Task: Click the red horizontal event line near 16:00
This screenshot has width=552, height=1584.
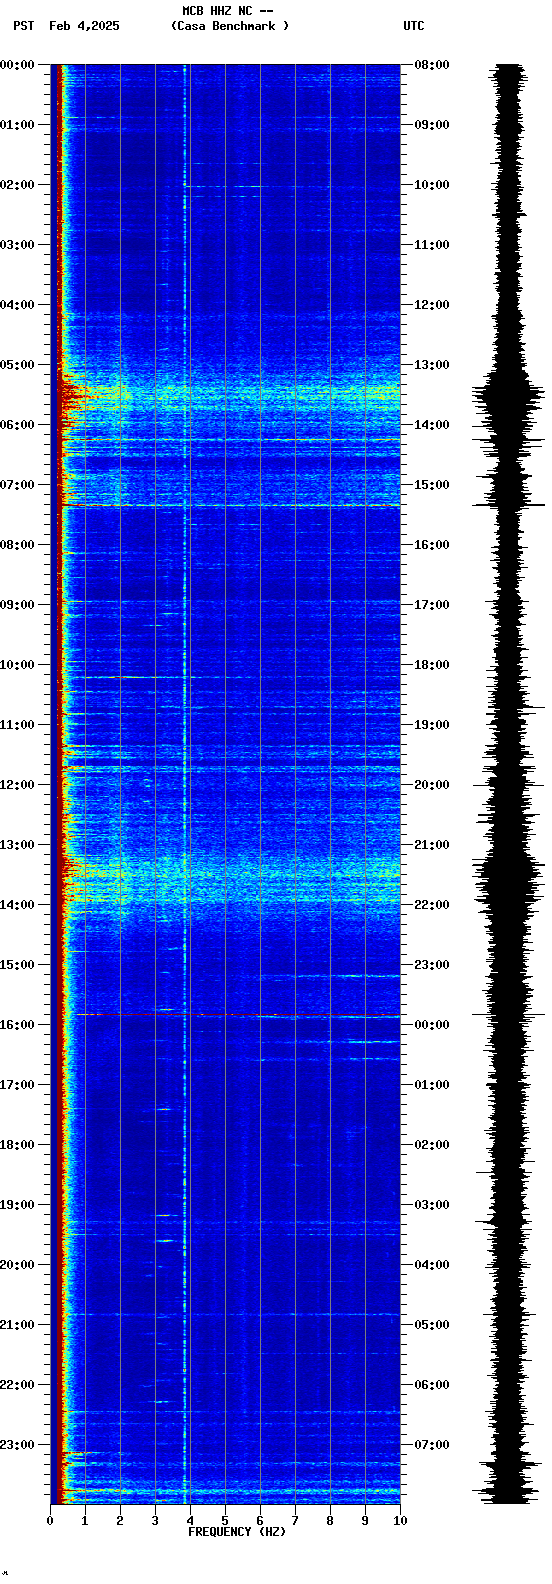Action: tap(238, 1015)
